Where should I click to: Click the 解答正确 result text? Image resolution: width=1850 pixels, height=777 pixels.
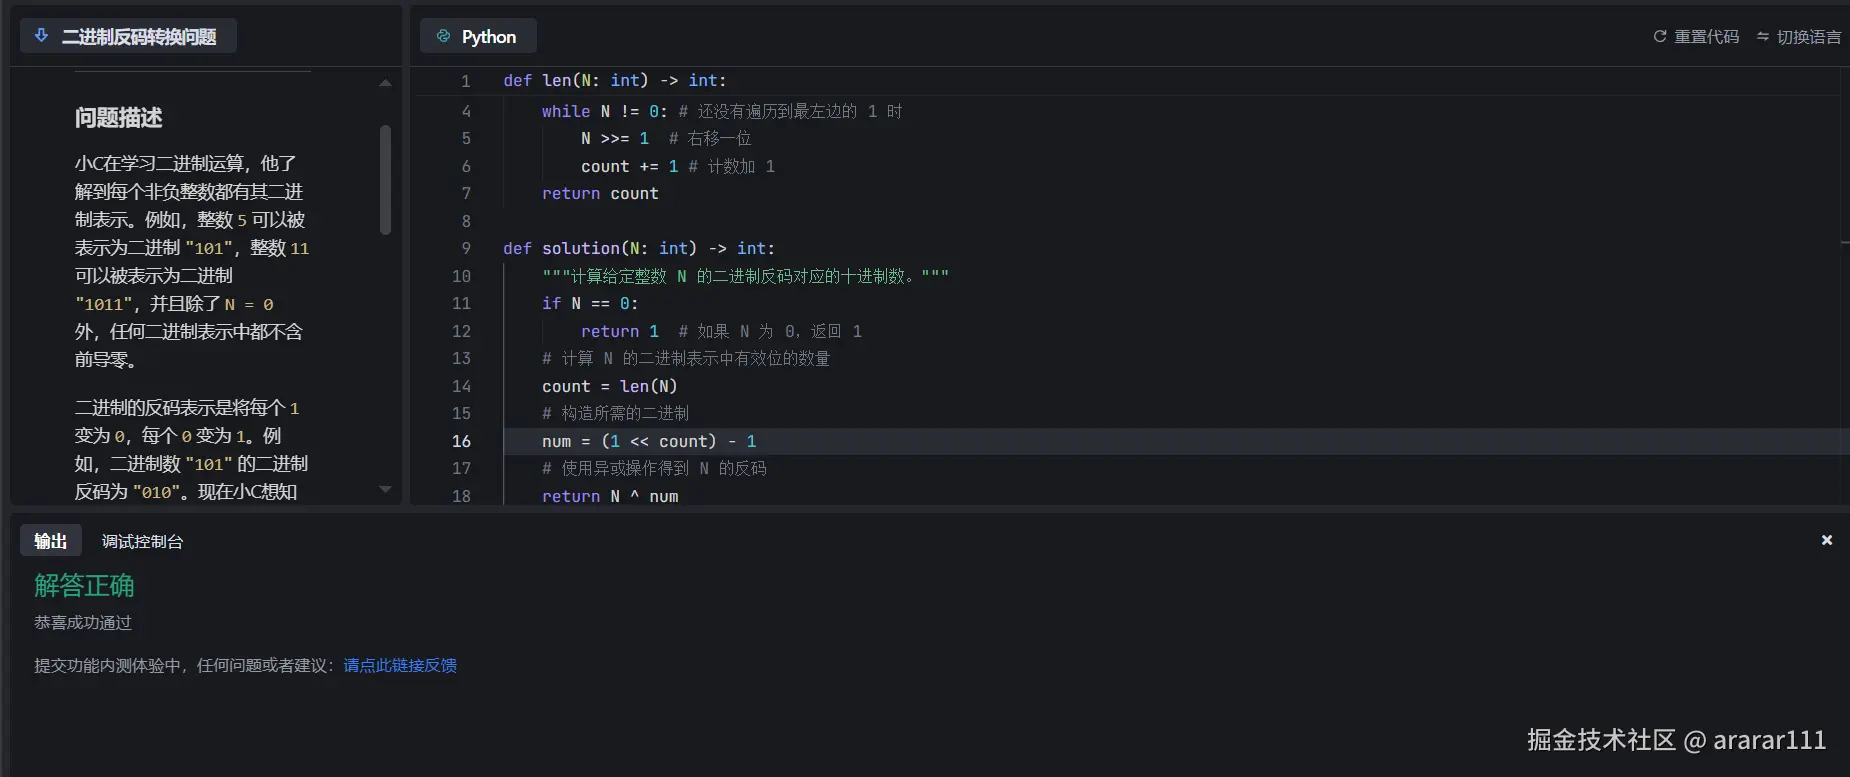[84, 585]
